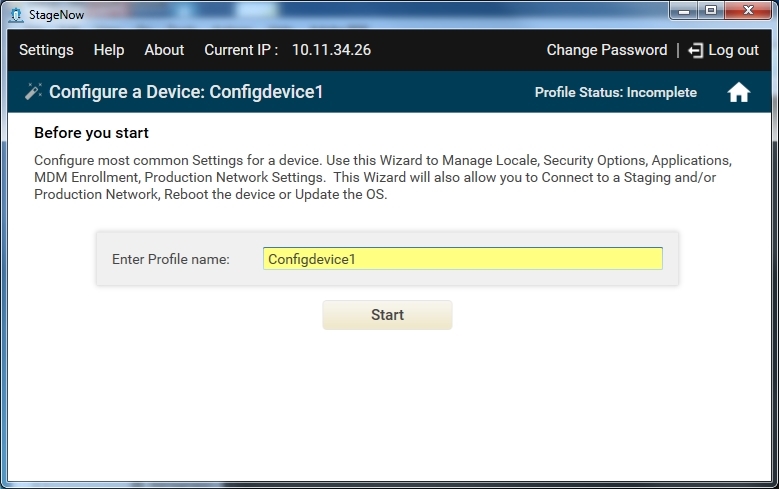Open the Help menu
Viewport: 779px width, 489px height.
(109, 50)
